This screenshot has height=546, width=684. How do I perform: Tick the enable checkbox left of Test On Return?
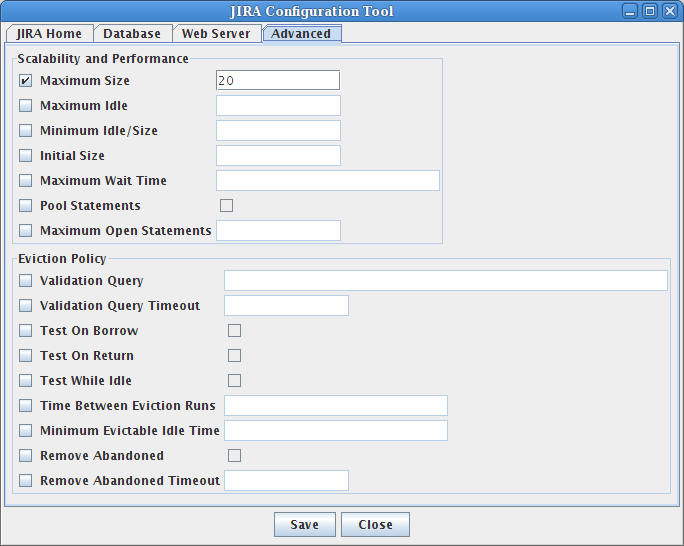[x=25, y=355]
